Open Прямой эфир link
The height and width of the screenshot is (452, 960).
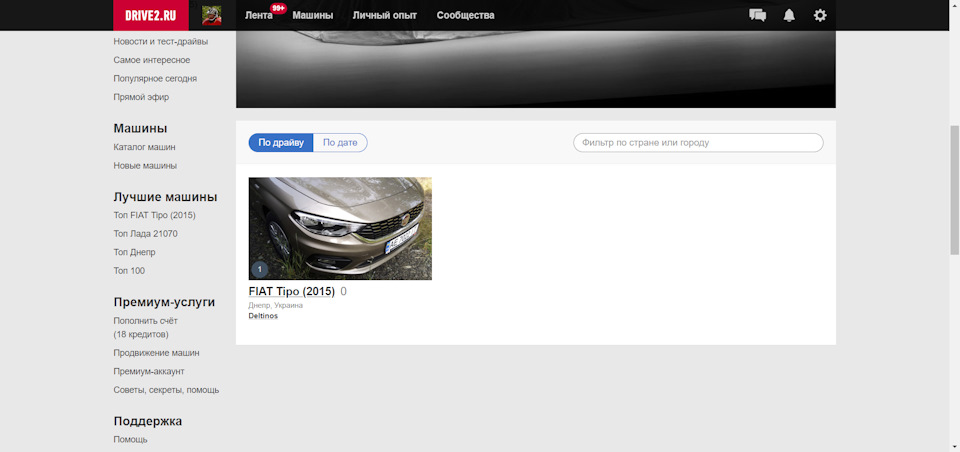tap(141, 97)
